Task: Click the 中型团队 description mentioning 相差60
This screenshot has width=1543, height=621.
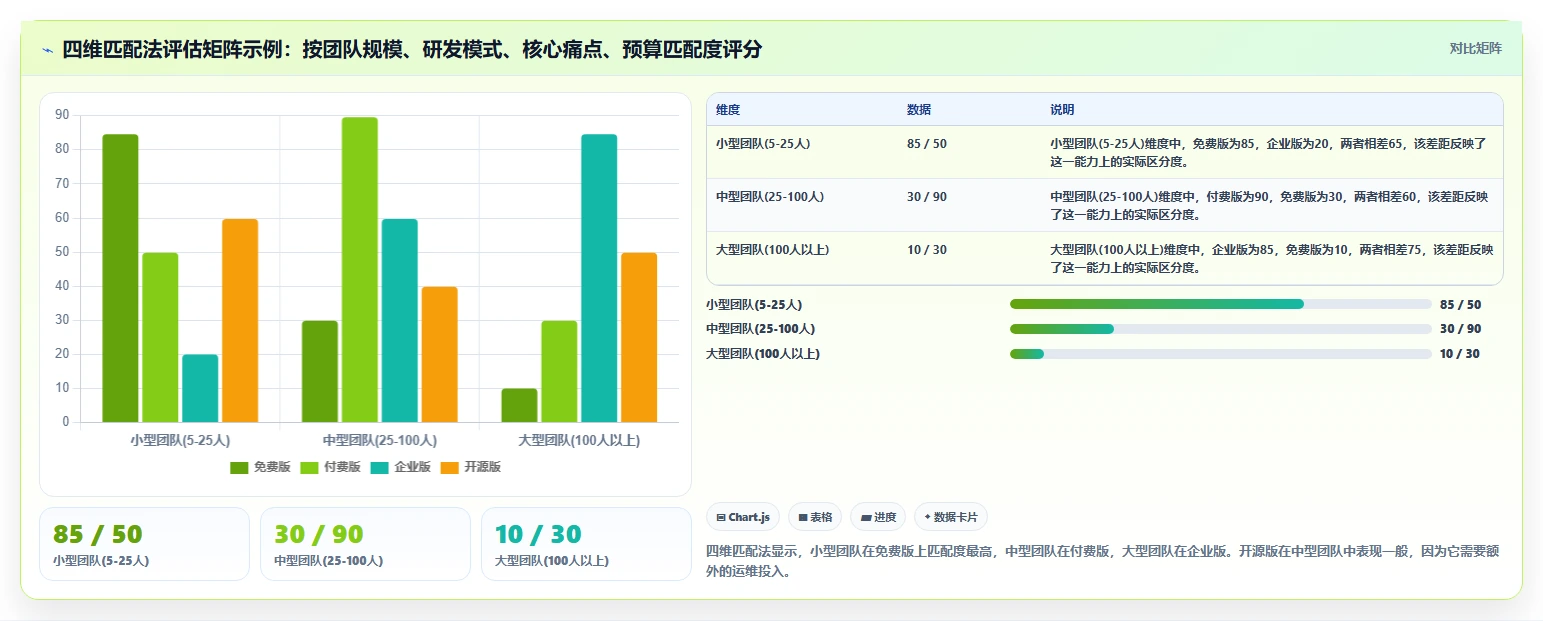Action: (x=1269, y=205)
